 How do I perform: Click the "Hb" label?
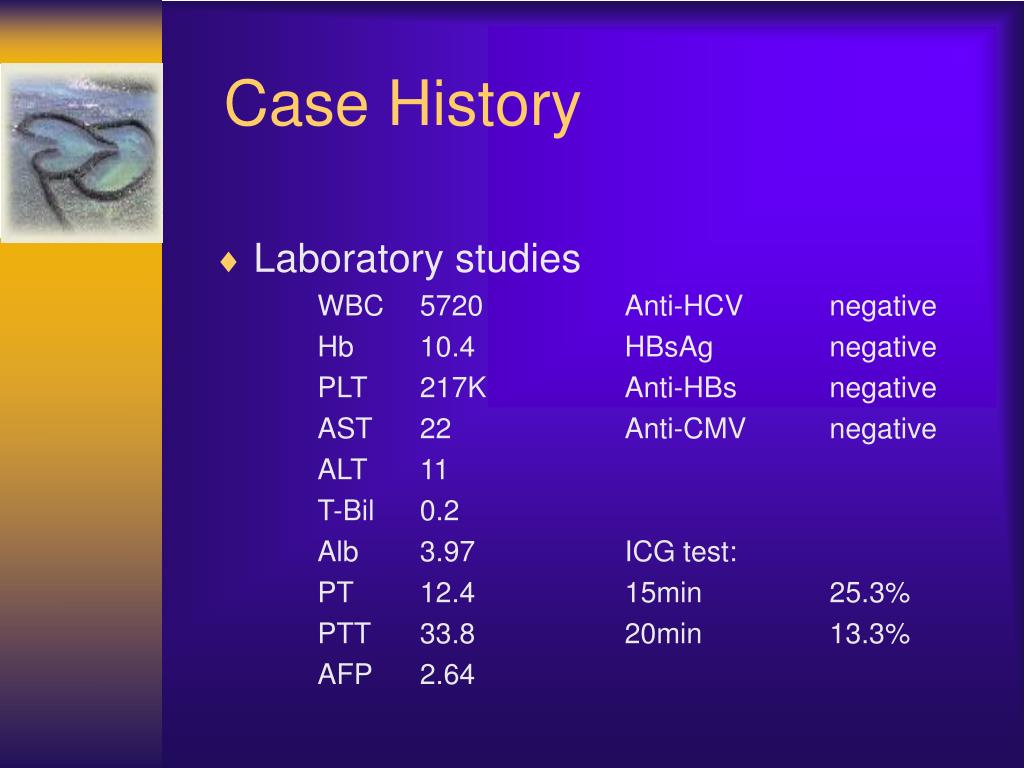click(336, 347)
